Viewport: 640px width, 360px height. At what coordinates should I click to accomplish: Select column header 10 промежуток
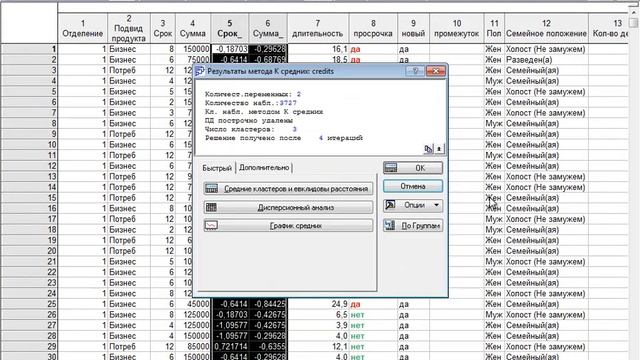(x=456, y=29)
